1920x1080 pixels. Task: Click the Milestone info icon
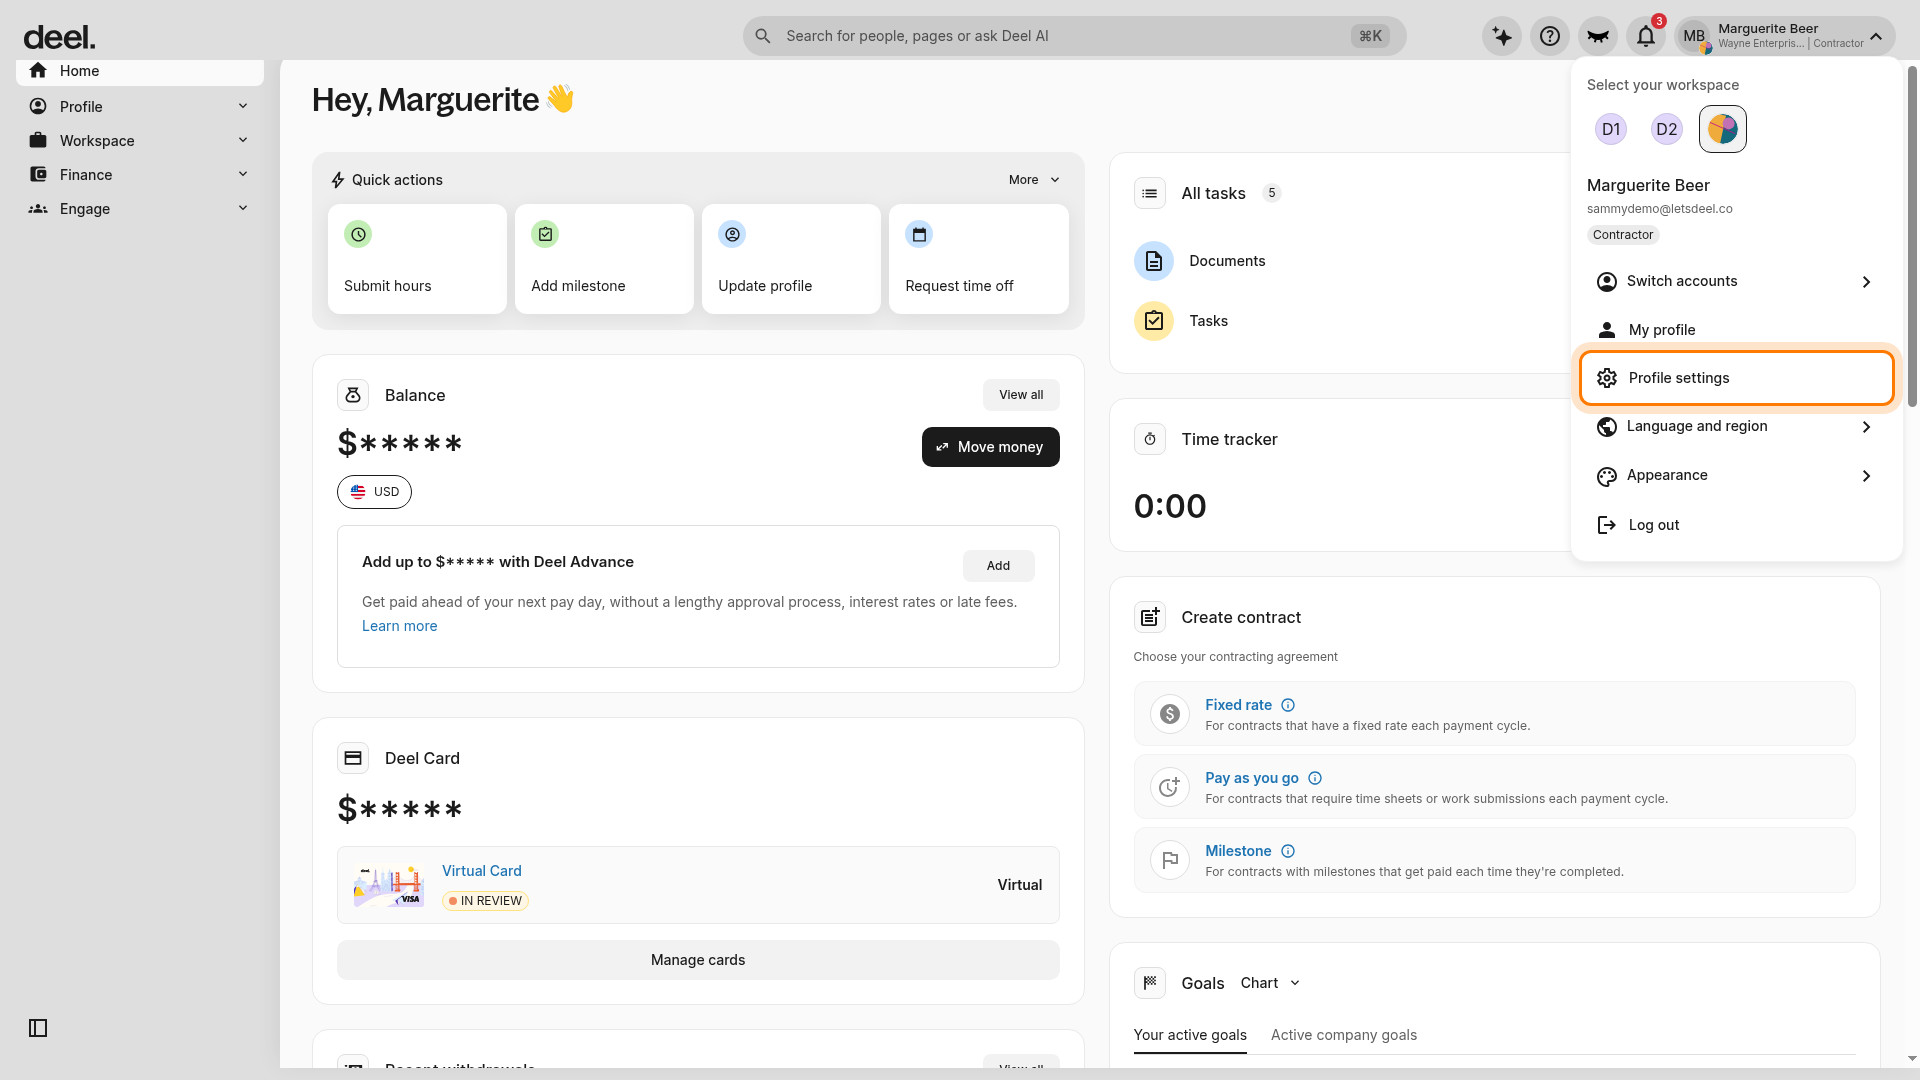pos(1288,851)
